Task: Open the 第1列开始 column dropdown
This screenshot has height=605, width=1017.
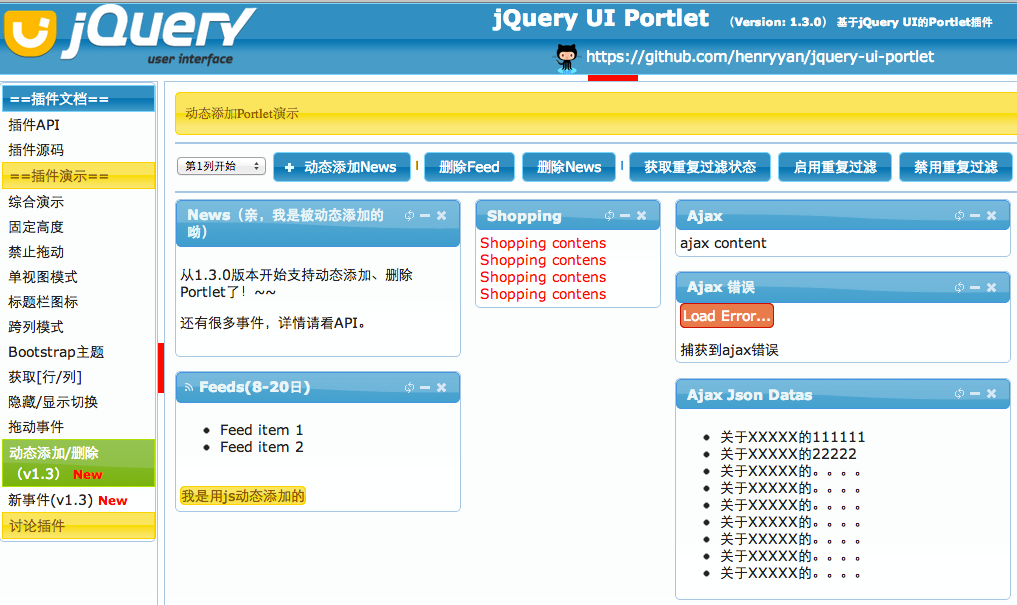Action: 221,167
